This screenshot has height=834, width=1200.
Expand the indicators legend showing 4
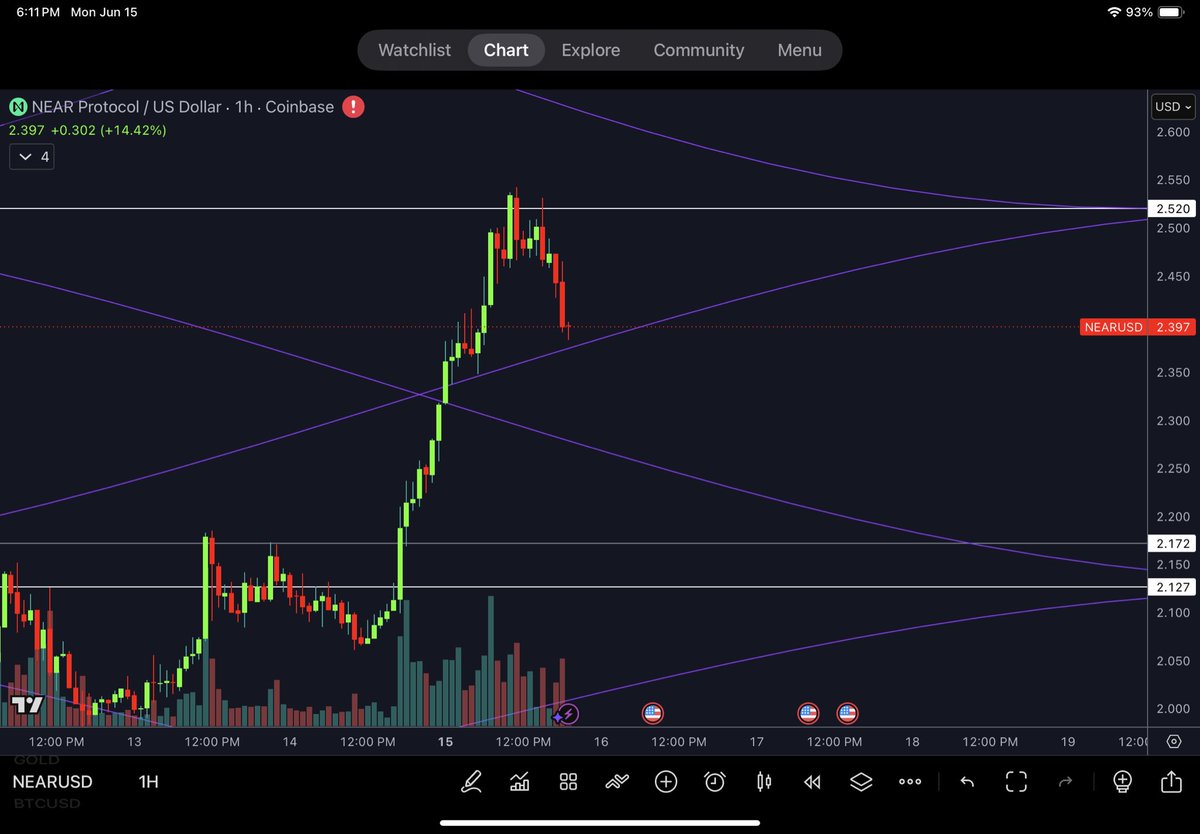(32, 157)
